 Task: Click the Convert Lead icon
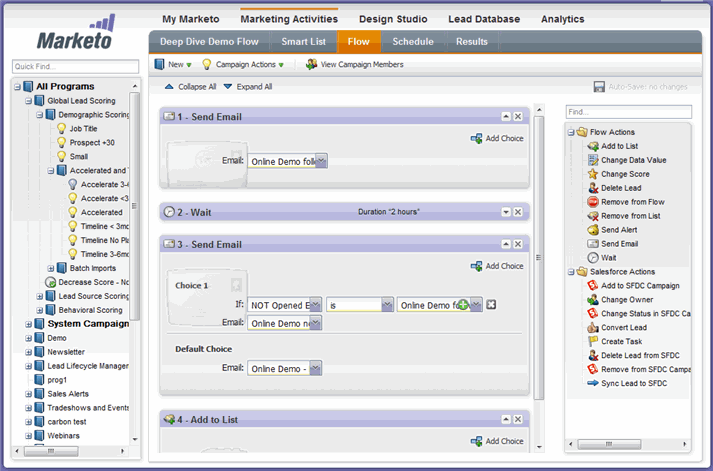click(x=593, y=327)
